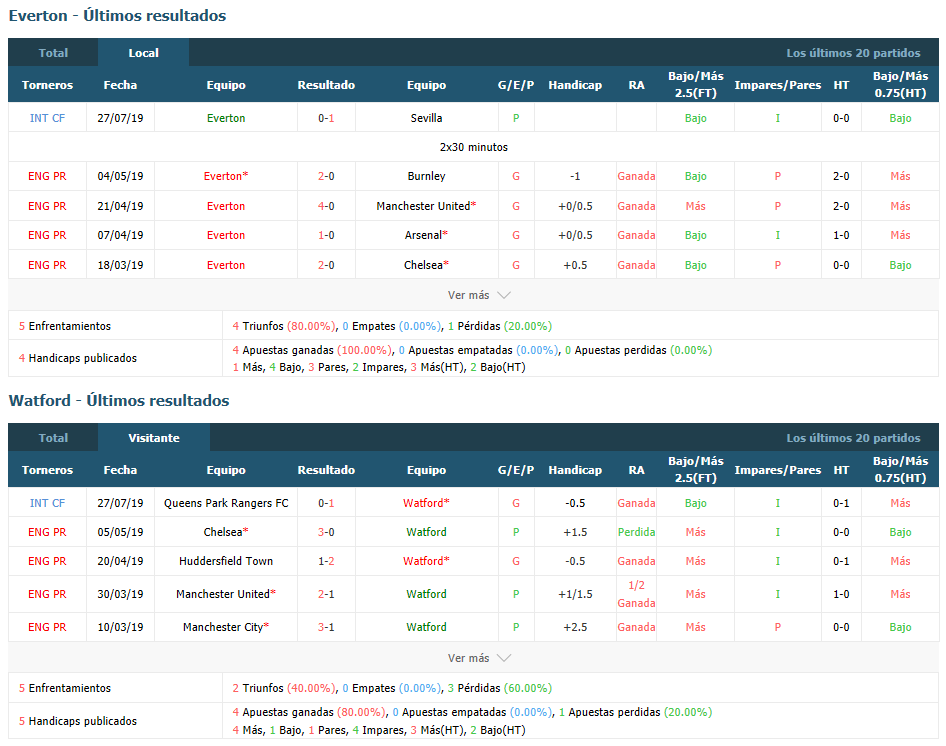The width and height of the screenshot is (946, 746).
Task: Click Watford - Últimos resultados heading
Action: coord(119,401)
